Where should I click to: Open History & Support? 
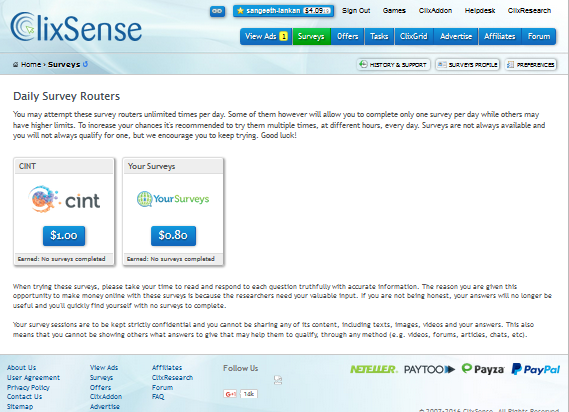[393, 65]
